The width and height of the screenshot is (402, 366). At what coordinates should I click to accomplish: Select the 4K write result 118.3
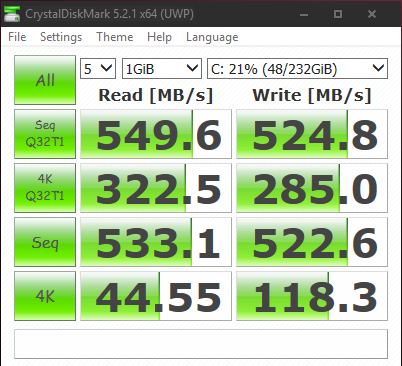coord(312,296)
